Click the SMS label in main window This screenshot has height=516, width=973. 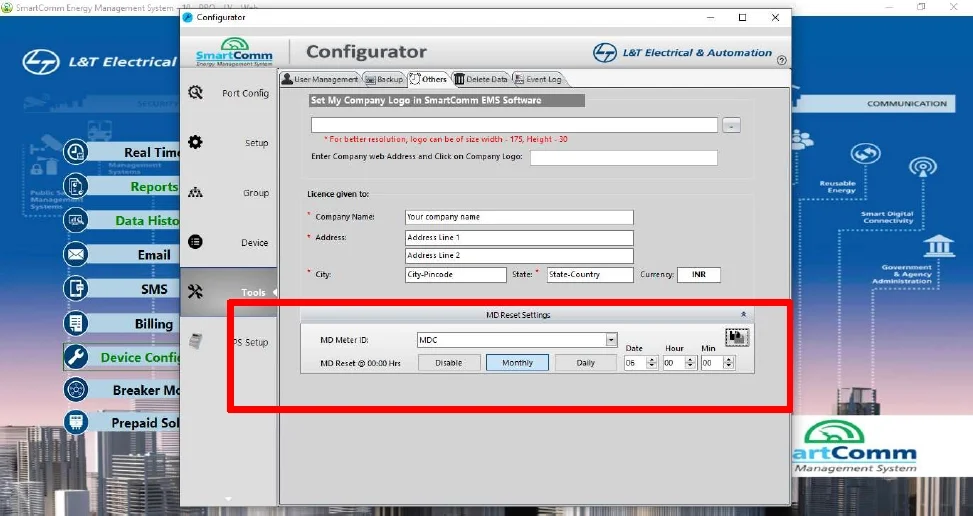coord(154,289)
